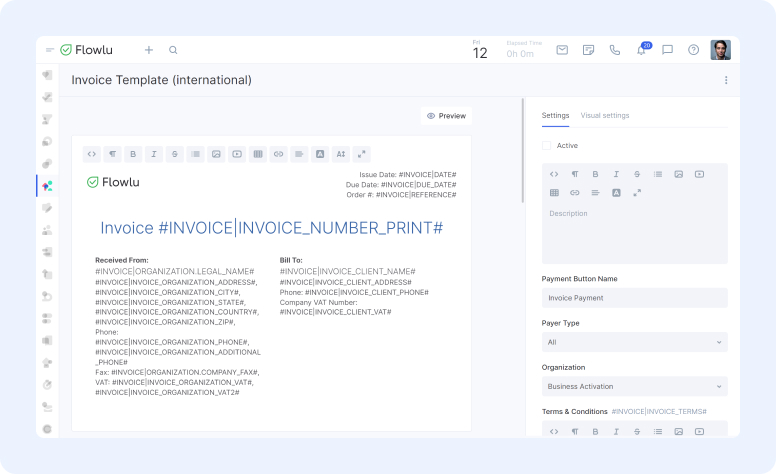This screenshot has height=474, width=776.
Task: Open text color in Description editor toolbar
Action: pyautogui.click(x=616, y=193)
